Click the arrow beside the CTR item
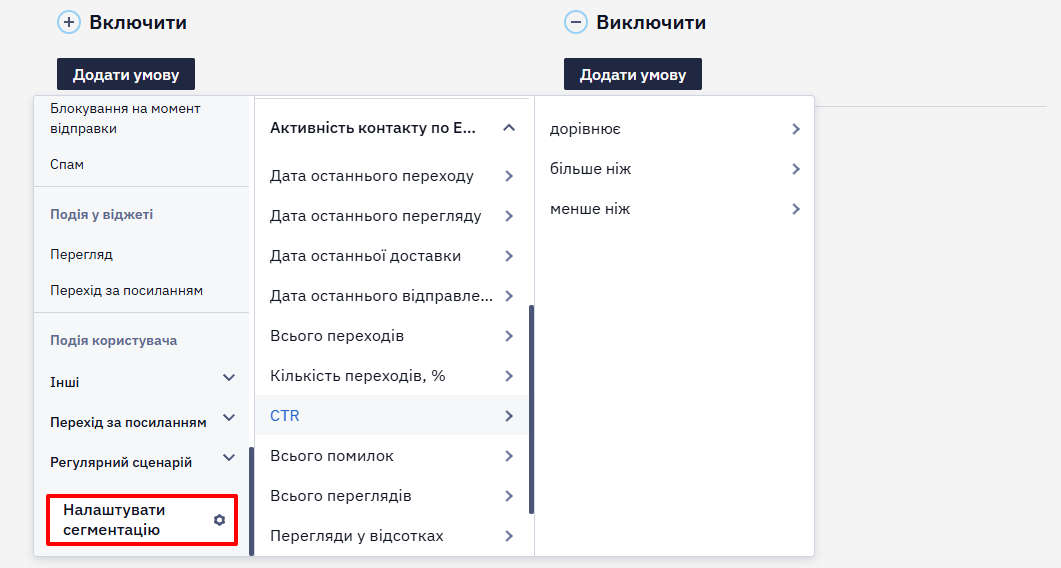Image resolution: width=1061 pixels, height=568 pixels. coord(509,416)
